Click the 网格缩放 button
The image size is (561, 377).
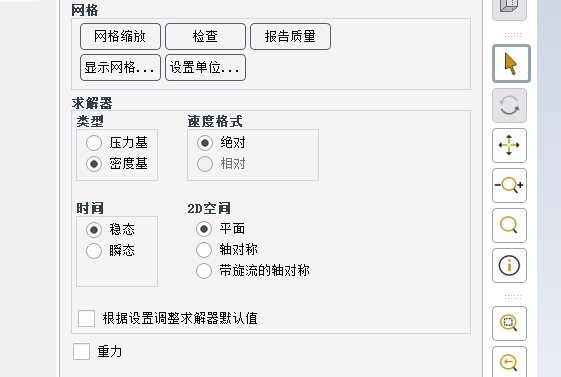click(120, 36)
